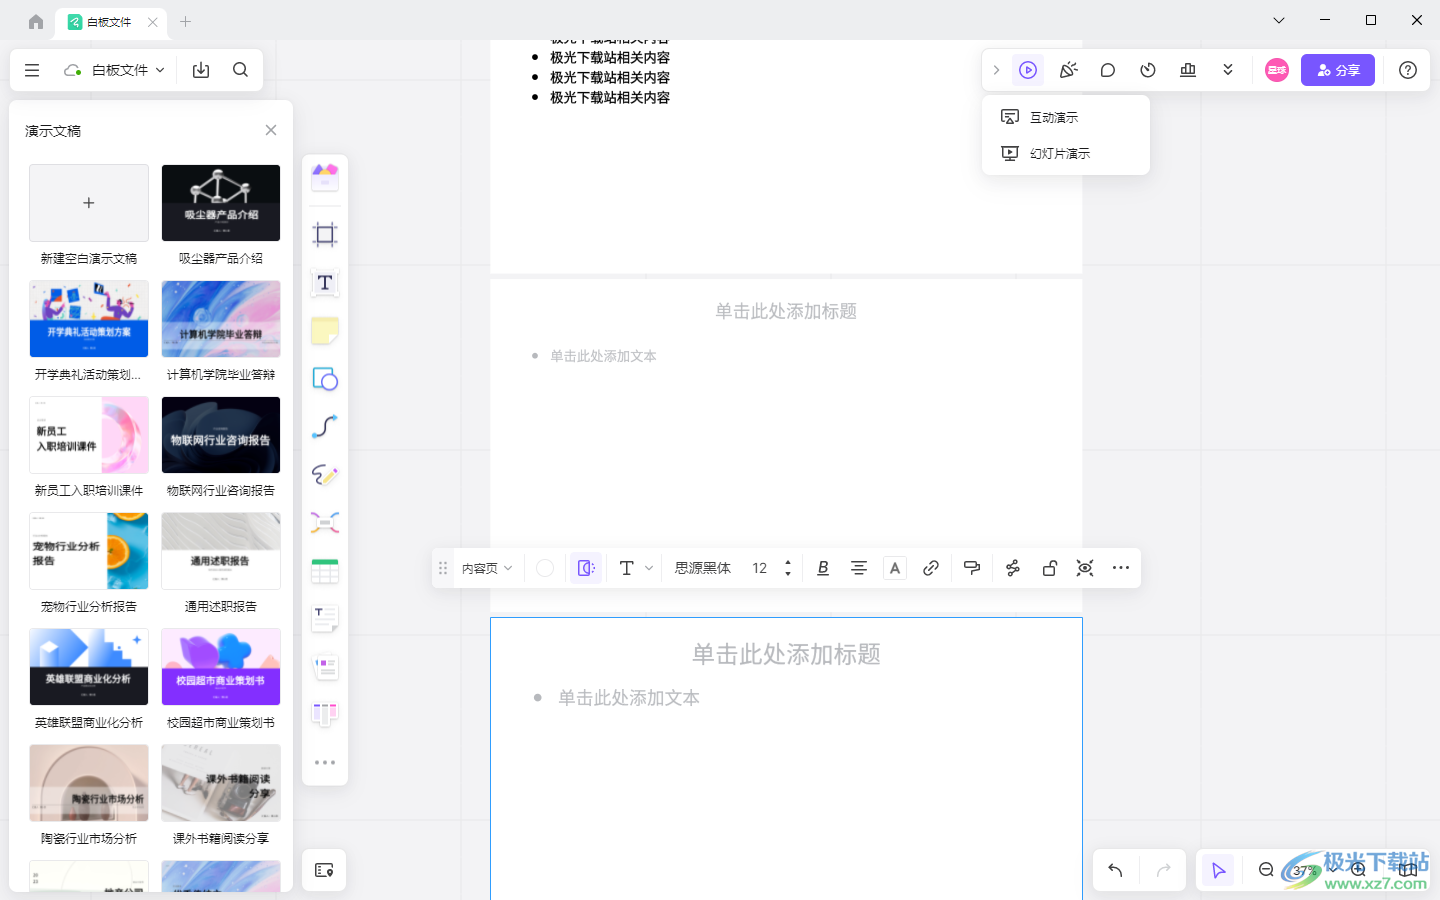The height and width of the screenshot is (900, 1440).
Task: Open 校园超市商业策划书 template thumbnail
Action: pyautogui.click(x=221, y=667)
